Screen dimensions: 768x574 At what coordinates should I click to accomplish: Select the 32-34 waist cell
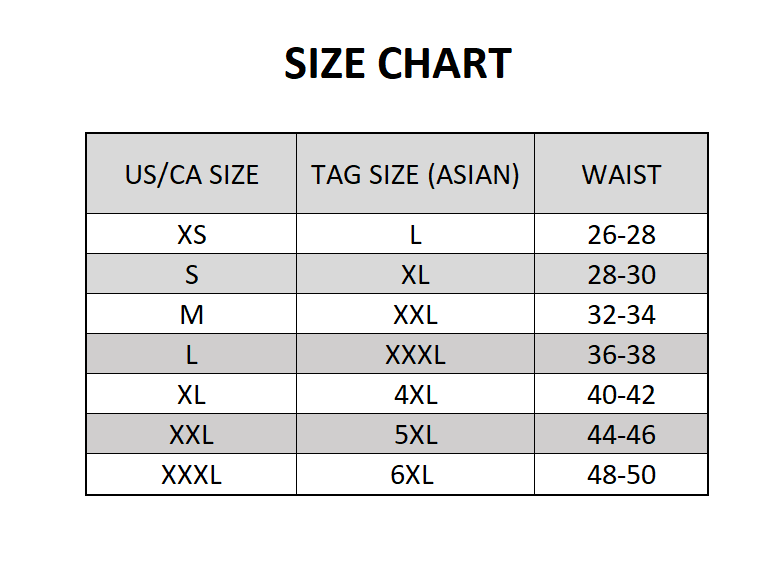pos(621,314)
